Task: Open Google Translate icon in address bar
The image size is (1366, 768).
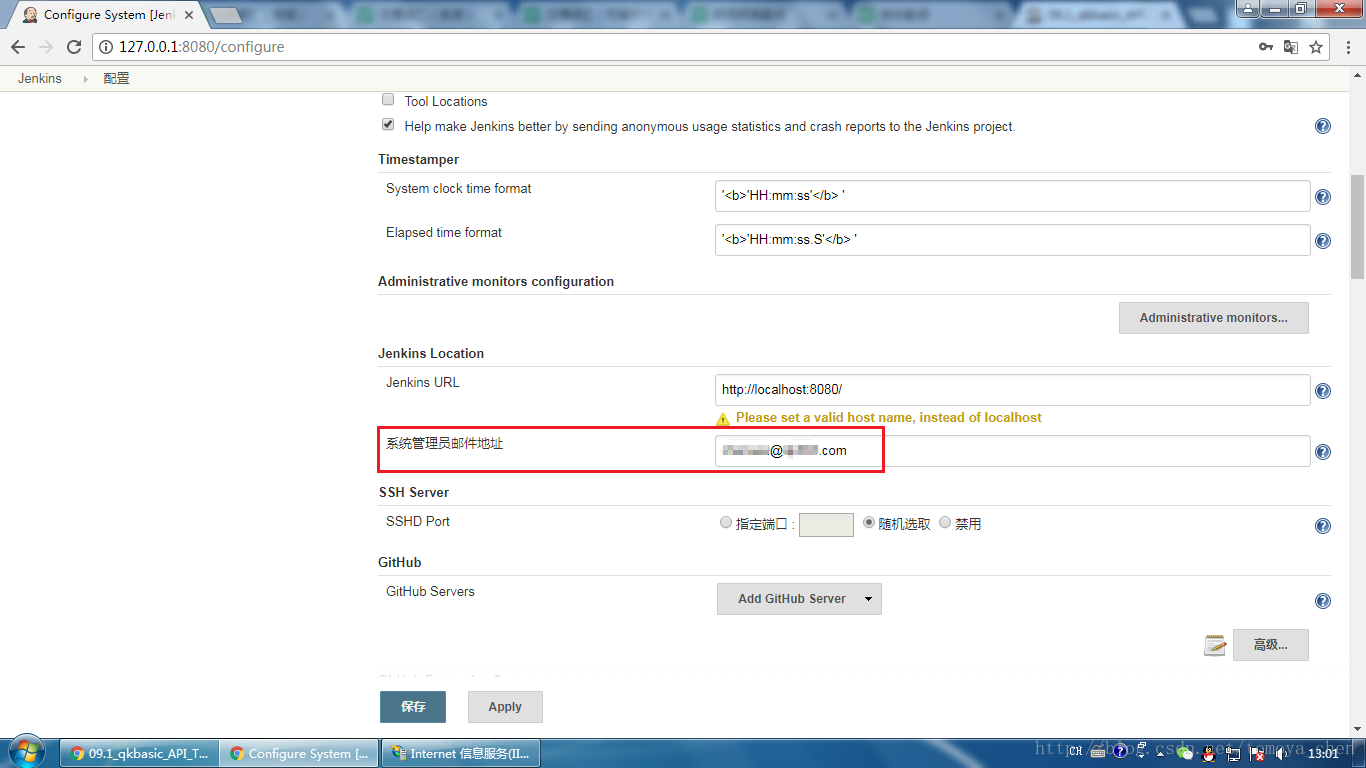Action: click(1291, 47)
